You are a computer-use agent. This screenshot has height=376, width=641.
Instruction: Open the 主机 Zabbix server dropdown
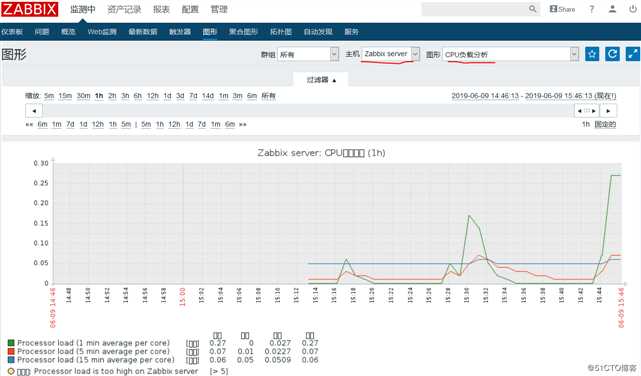[x=390, y=54]
